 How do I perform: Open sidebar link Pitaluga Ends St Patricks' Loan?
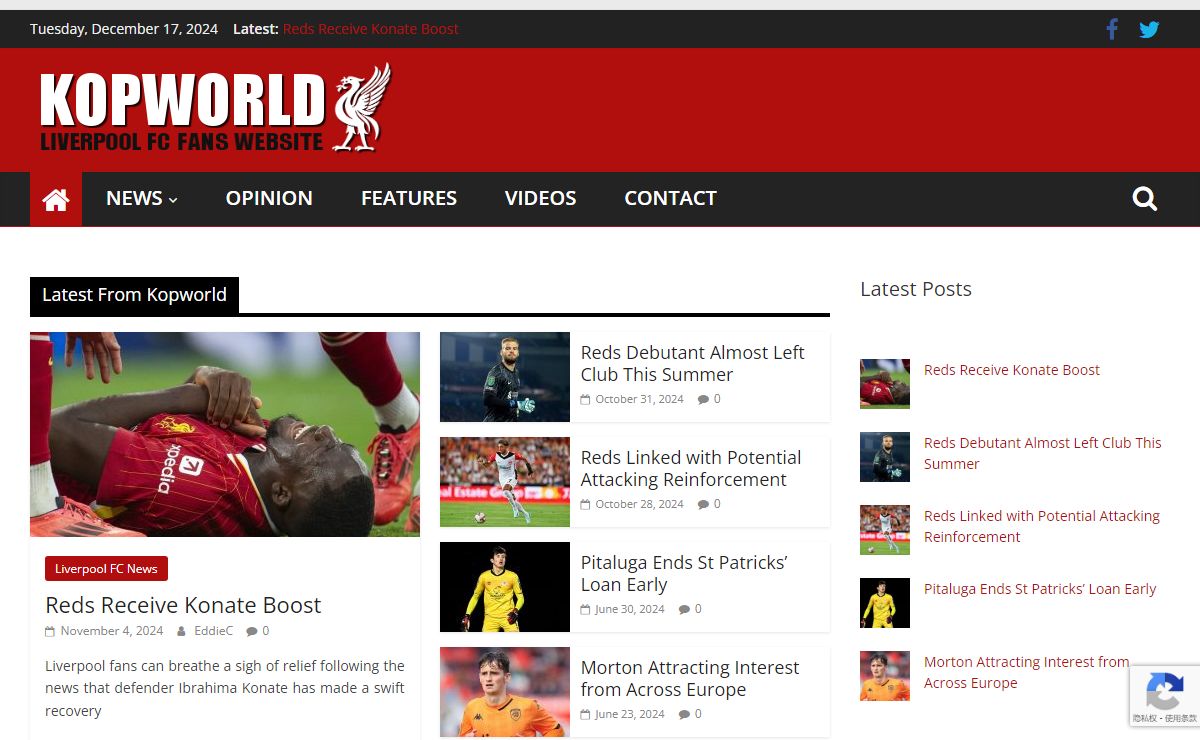(x=1040, y=589)
